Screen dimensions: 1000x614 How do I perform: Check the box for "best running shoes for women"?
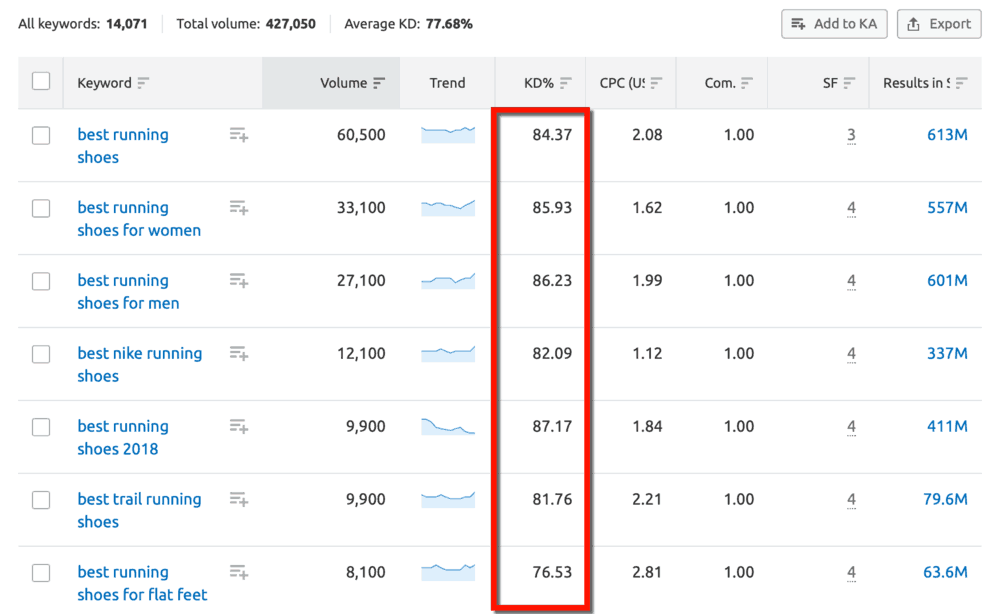41,208
